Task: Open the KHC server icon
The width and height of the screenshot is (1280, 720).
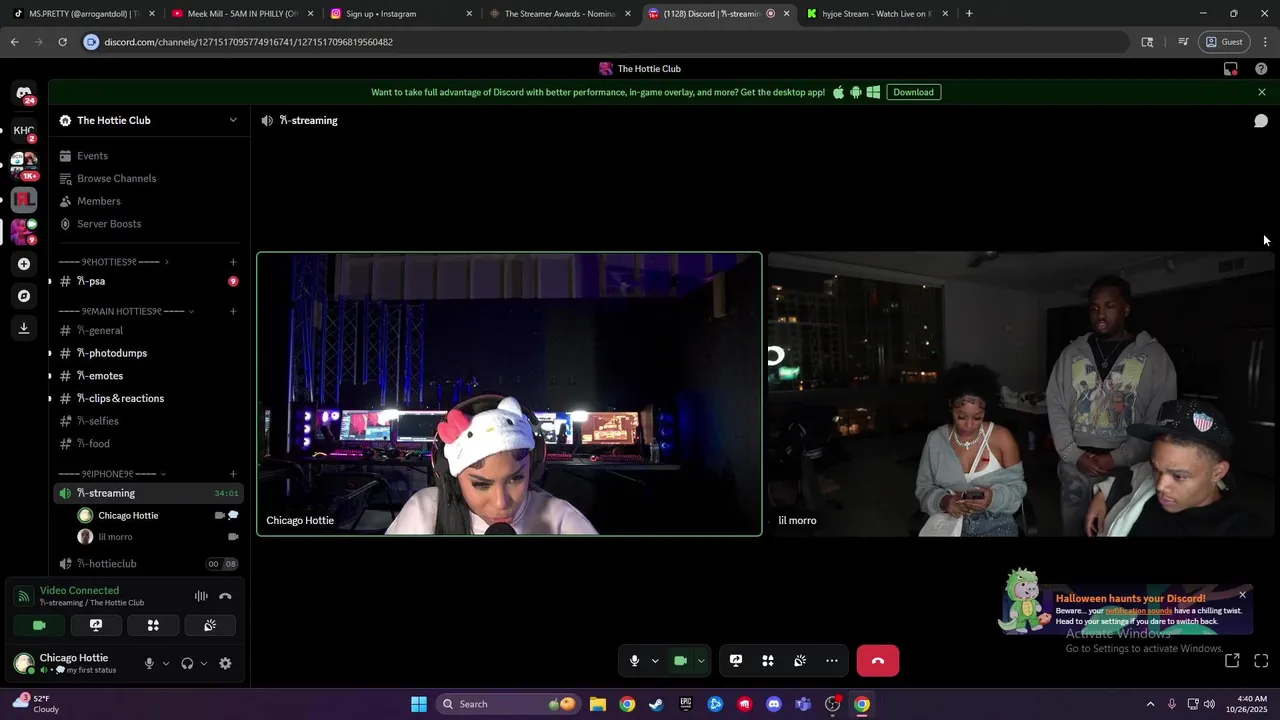Action: (x=24, y=130)
